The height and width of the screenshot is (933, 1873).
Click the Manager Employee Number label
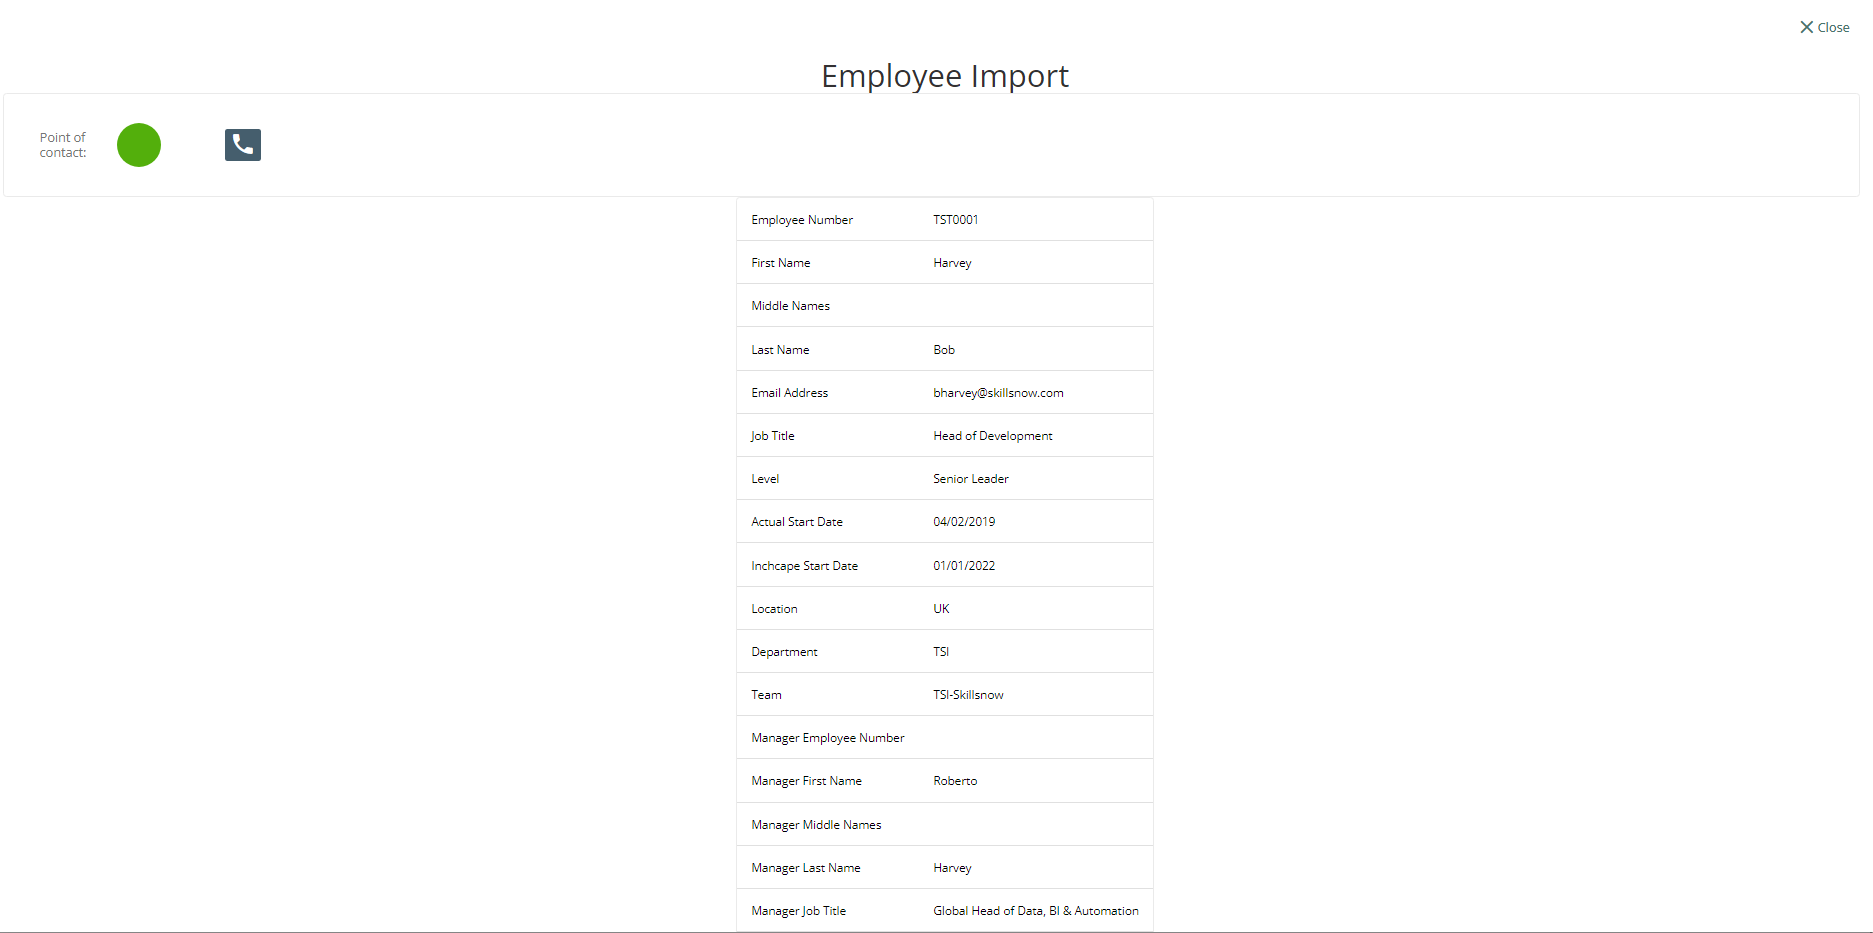[x=828, y=738]
